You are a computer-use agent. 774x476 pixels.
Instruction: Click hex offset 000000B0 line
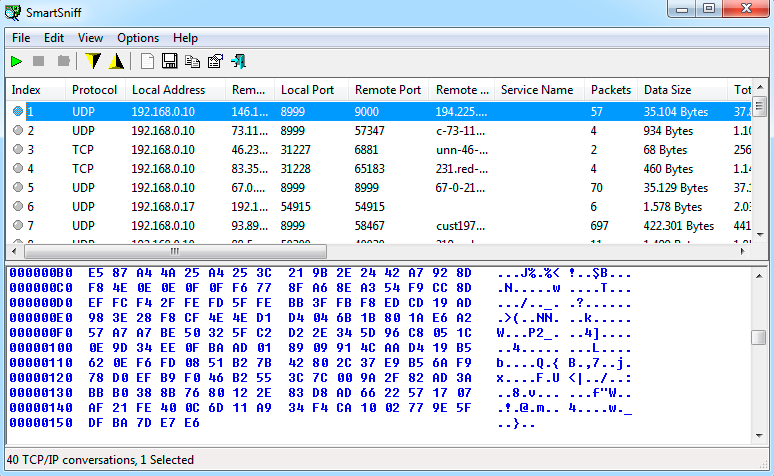click(x=319, y=273)
